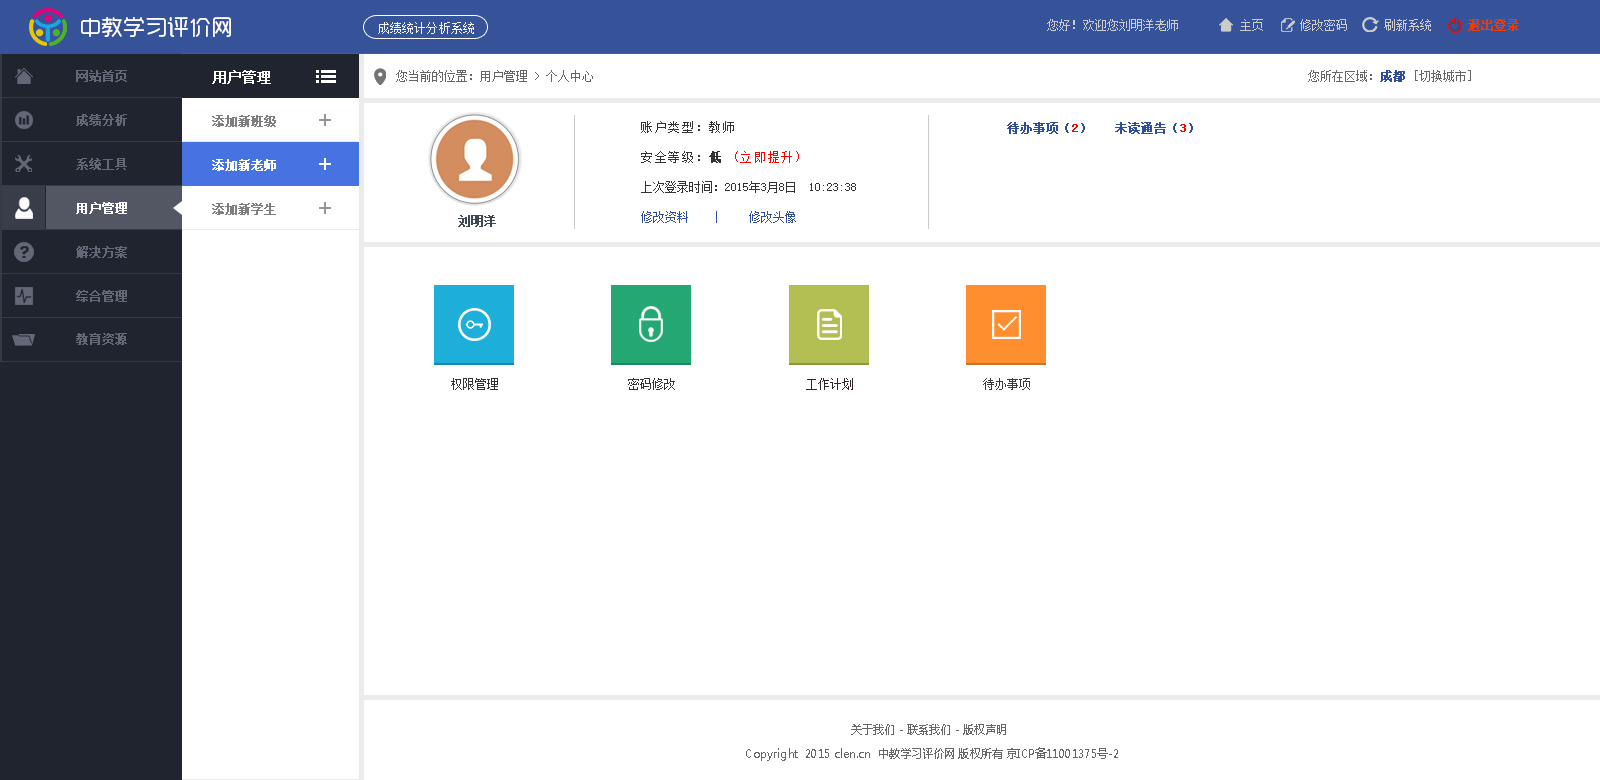Click the chart icon for 成绩分析
The width and height of the screenshot is (1600, 780).
(24, 120)
